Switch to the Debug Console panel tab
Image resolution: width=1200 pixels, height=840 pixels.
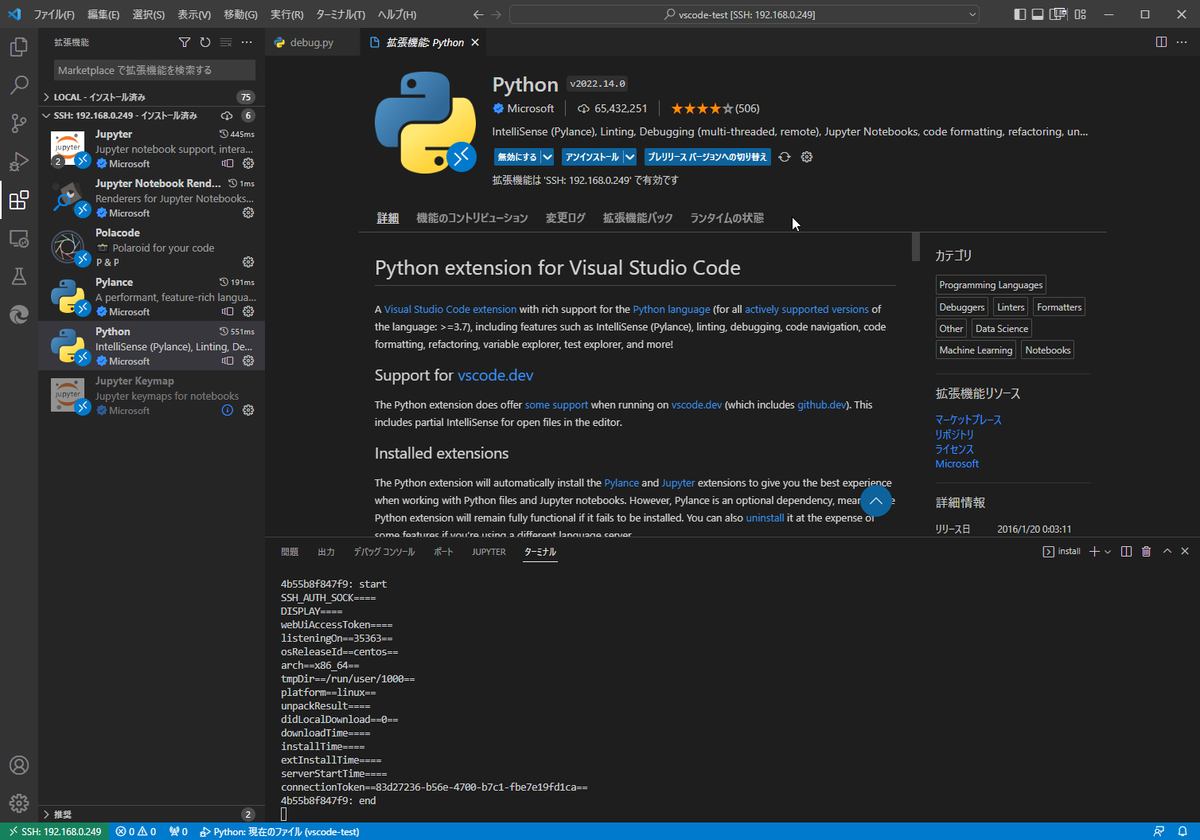[384, 551]
